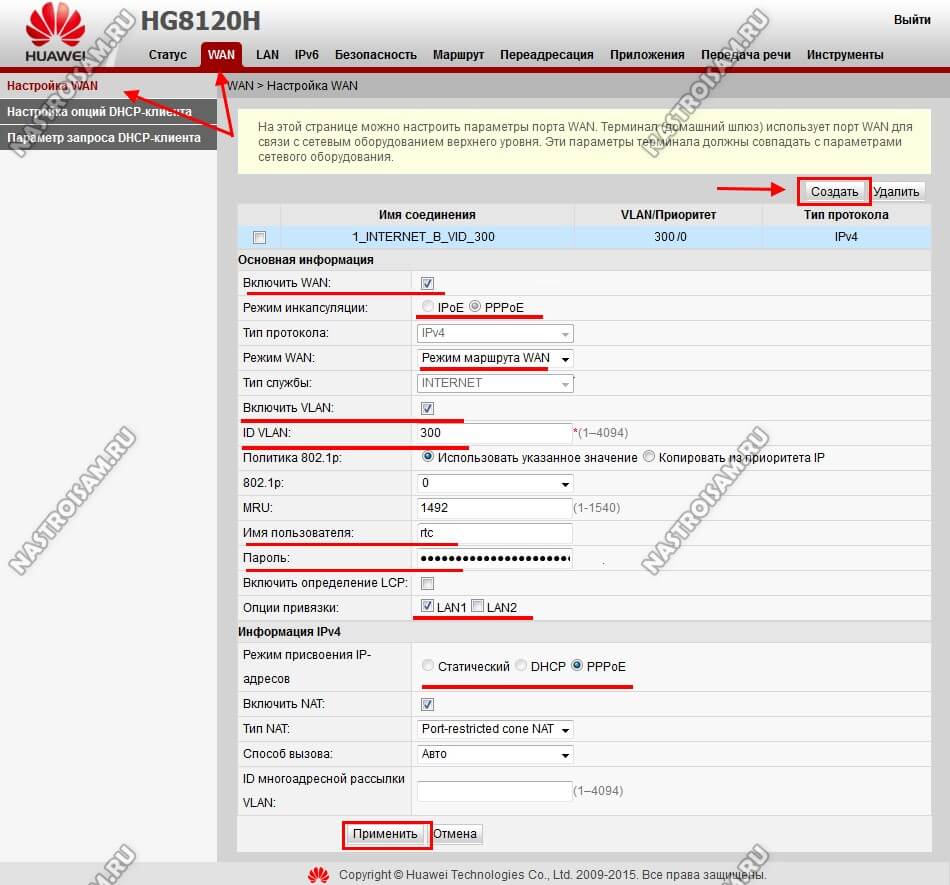
Task: Toggle the Включить WAN checkbox
Action: pyautogui.click(x=428, y=283)
